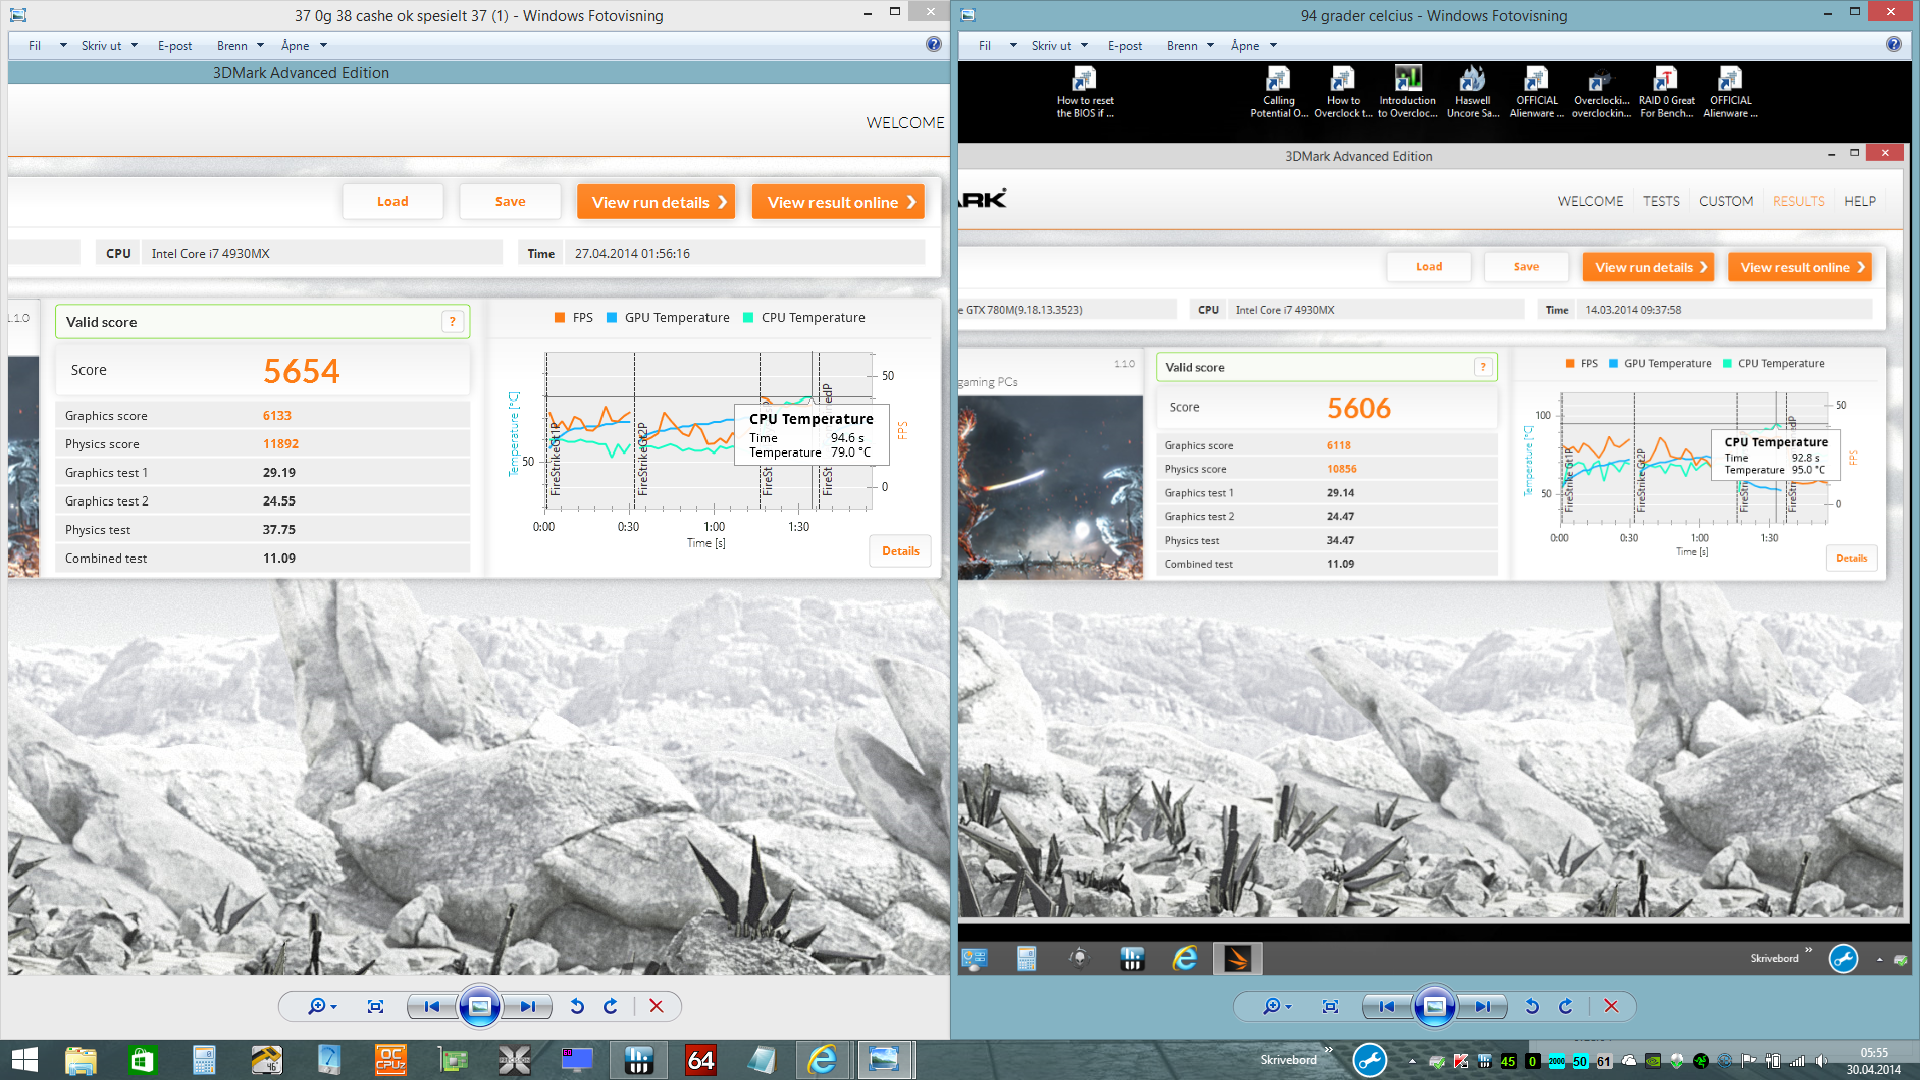Open the red 64 app on taskbar
The image size is (1920, 1080).
[701, 1060]
